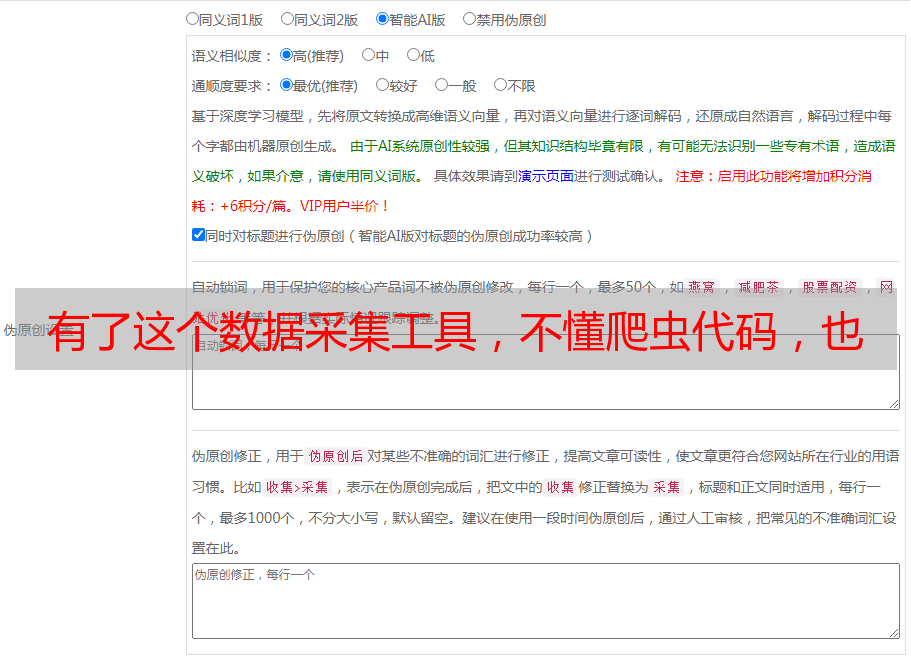The height and width of the screenshot is (658, 911).
Task: Open the 演示页面 link
Action: point(545,176)
